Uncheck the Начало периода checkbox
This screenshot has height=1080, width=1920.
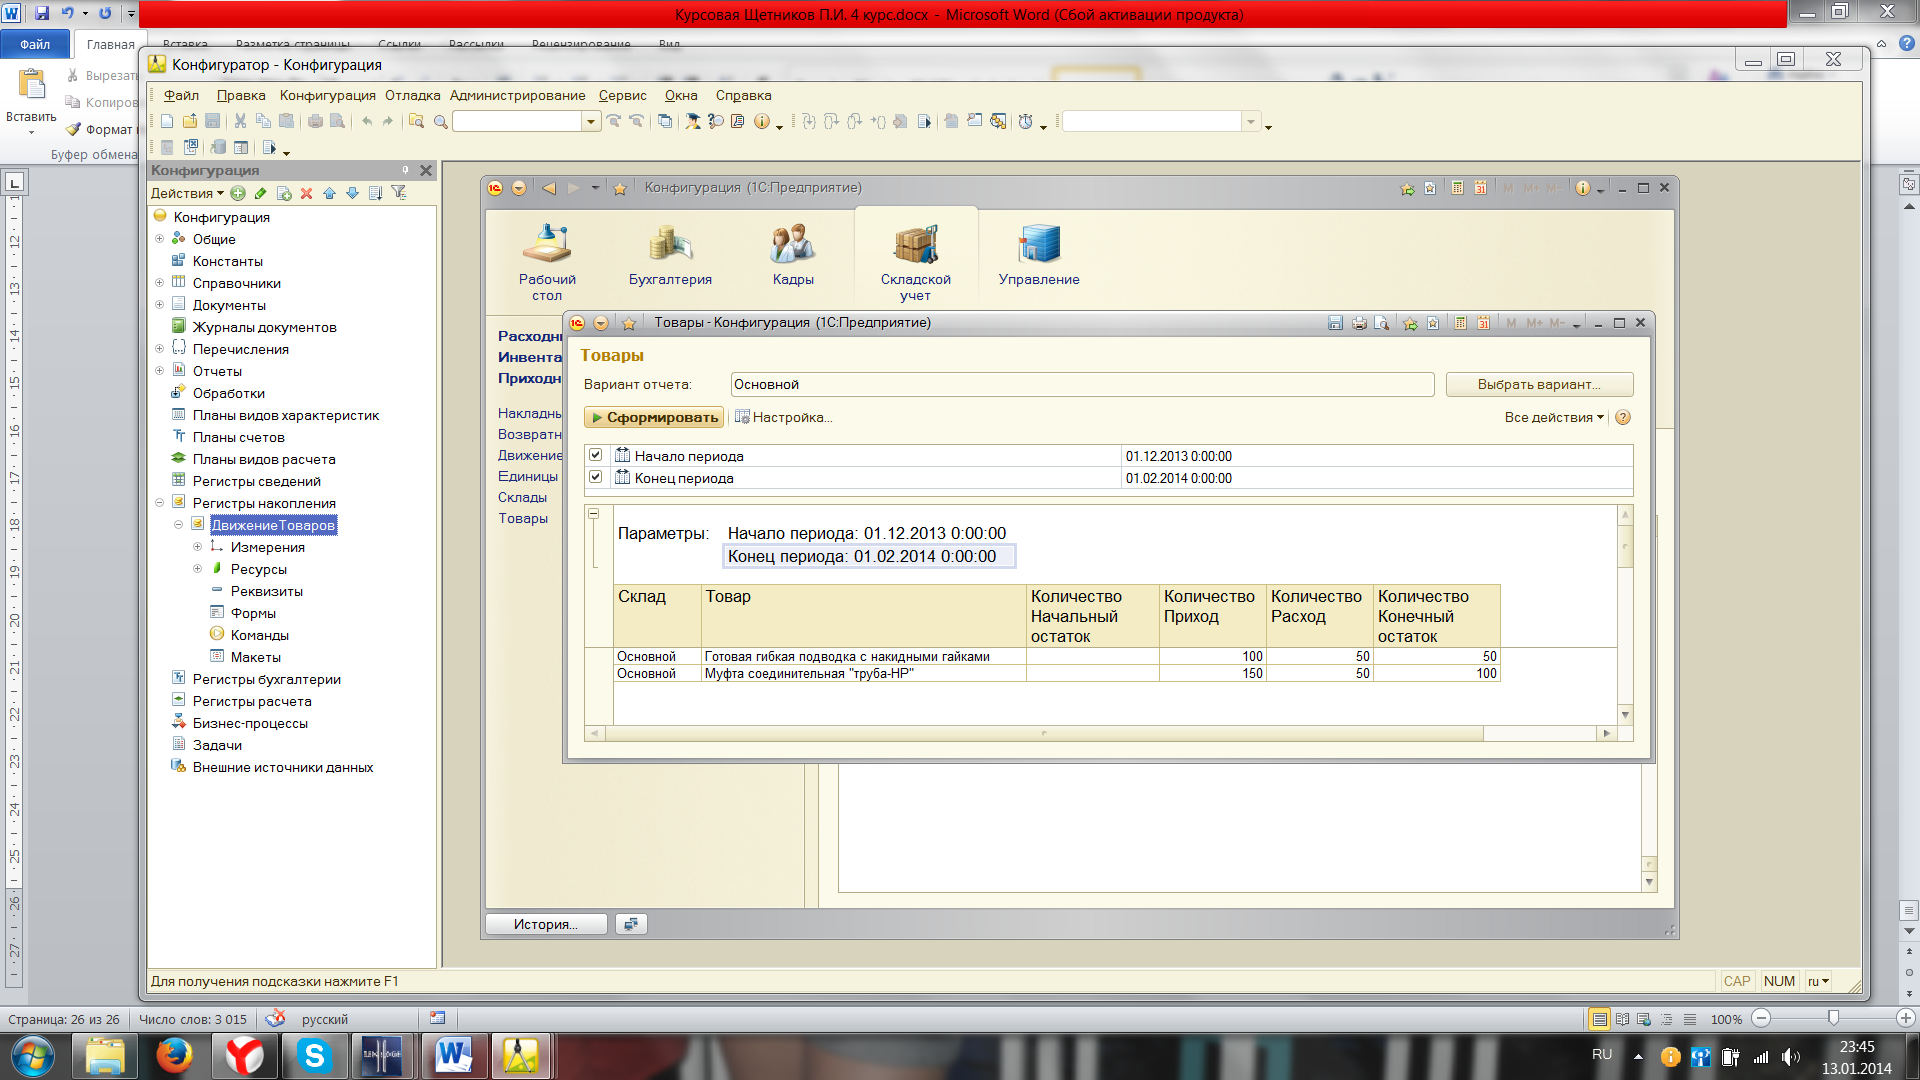pyautogui.click(x=596, y=455)
